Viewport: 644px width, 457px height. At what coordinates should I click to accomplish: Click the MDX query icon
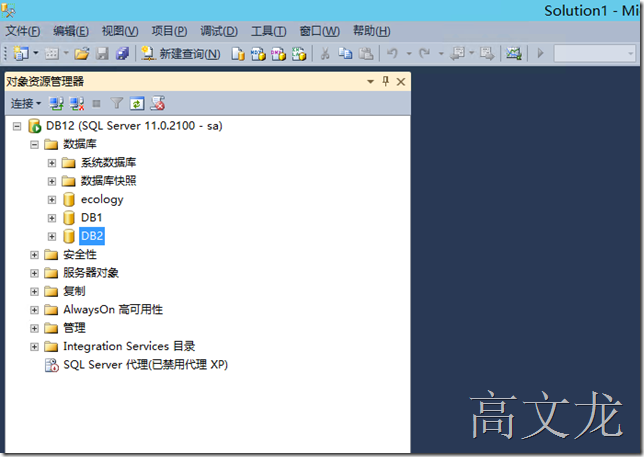(258, 53)
